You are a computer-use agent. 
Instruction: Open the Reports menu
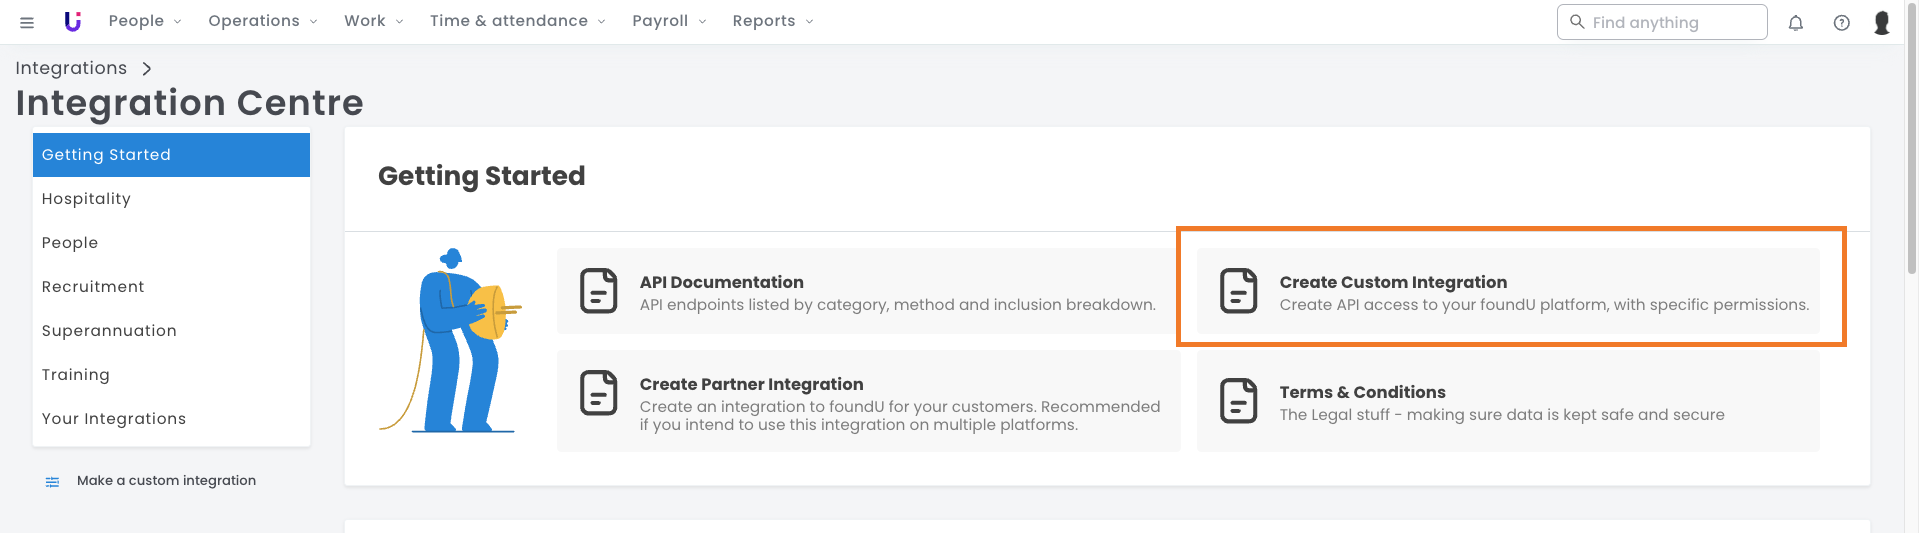click(x=772, y=21)
